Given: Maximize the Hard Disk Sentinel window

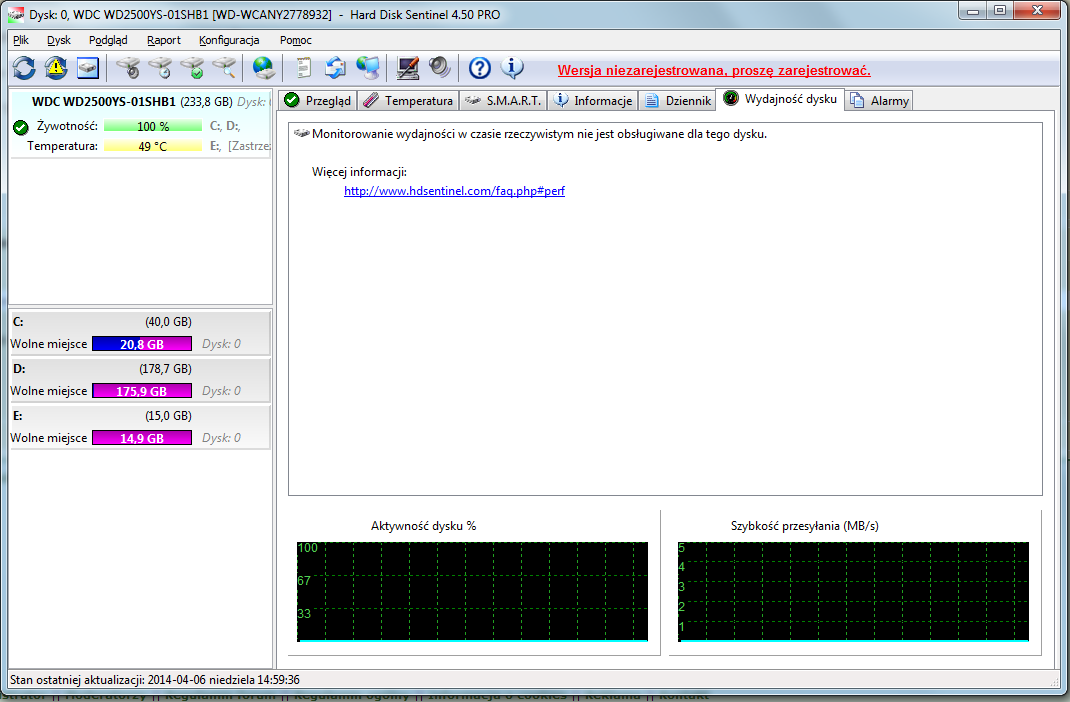Looking at the screenshot, I should (x=1000, y=11).
